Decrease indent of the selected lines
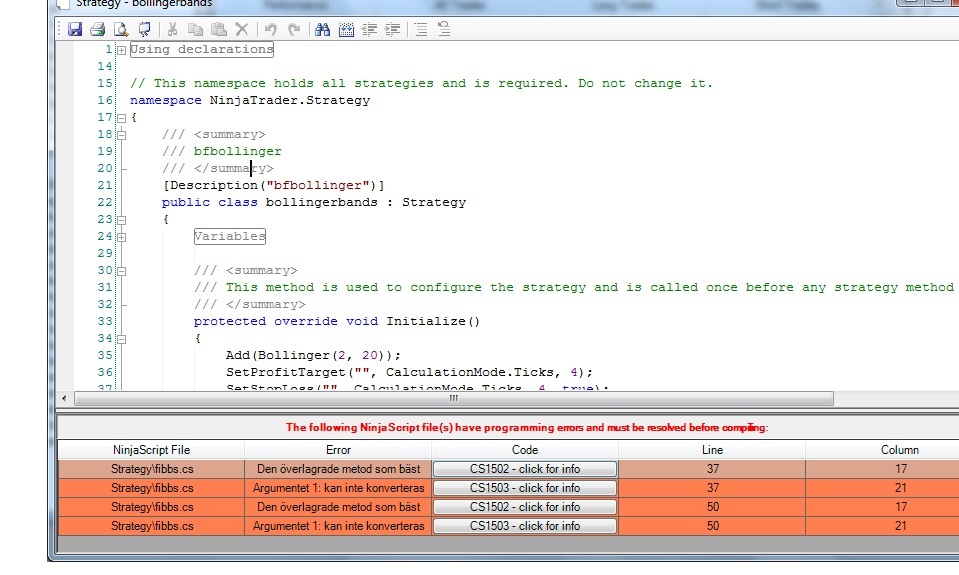Viewport: 959px width, 575px height. click(x=369, y=29)
